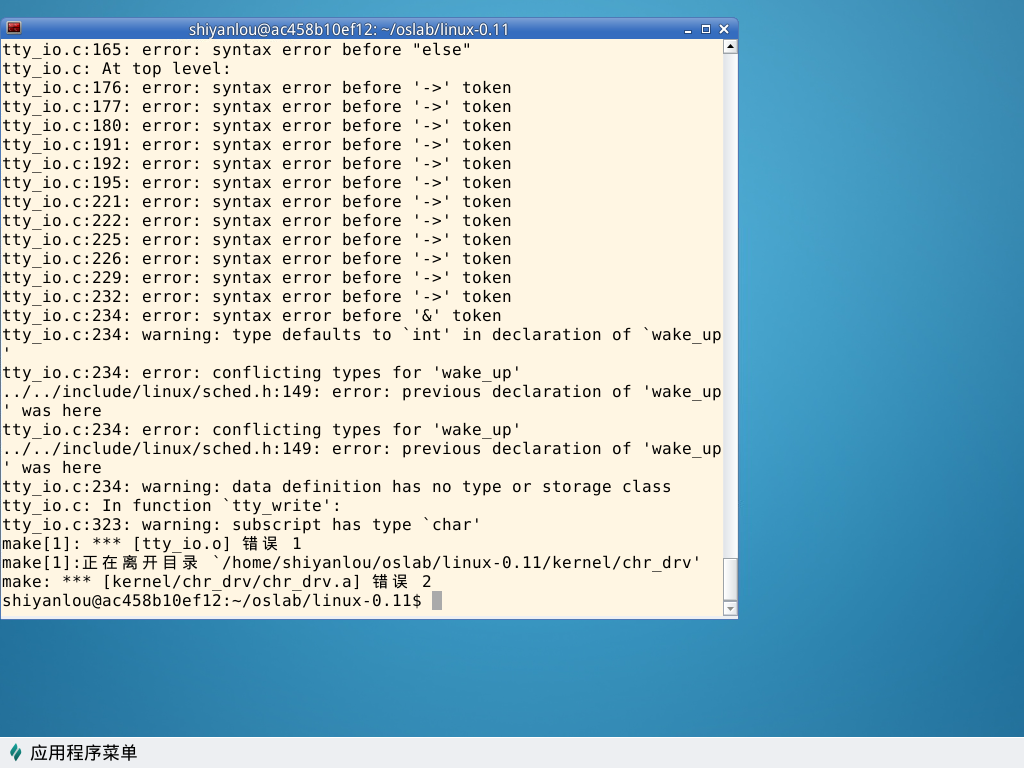This screenshot has height=768, width=1024.
Task: Click the tty_io.c:176 error line
Action: [257, 88]
